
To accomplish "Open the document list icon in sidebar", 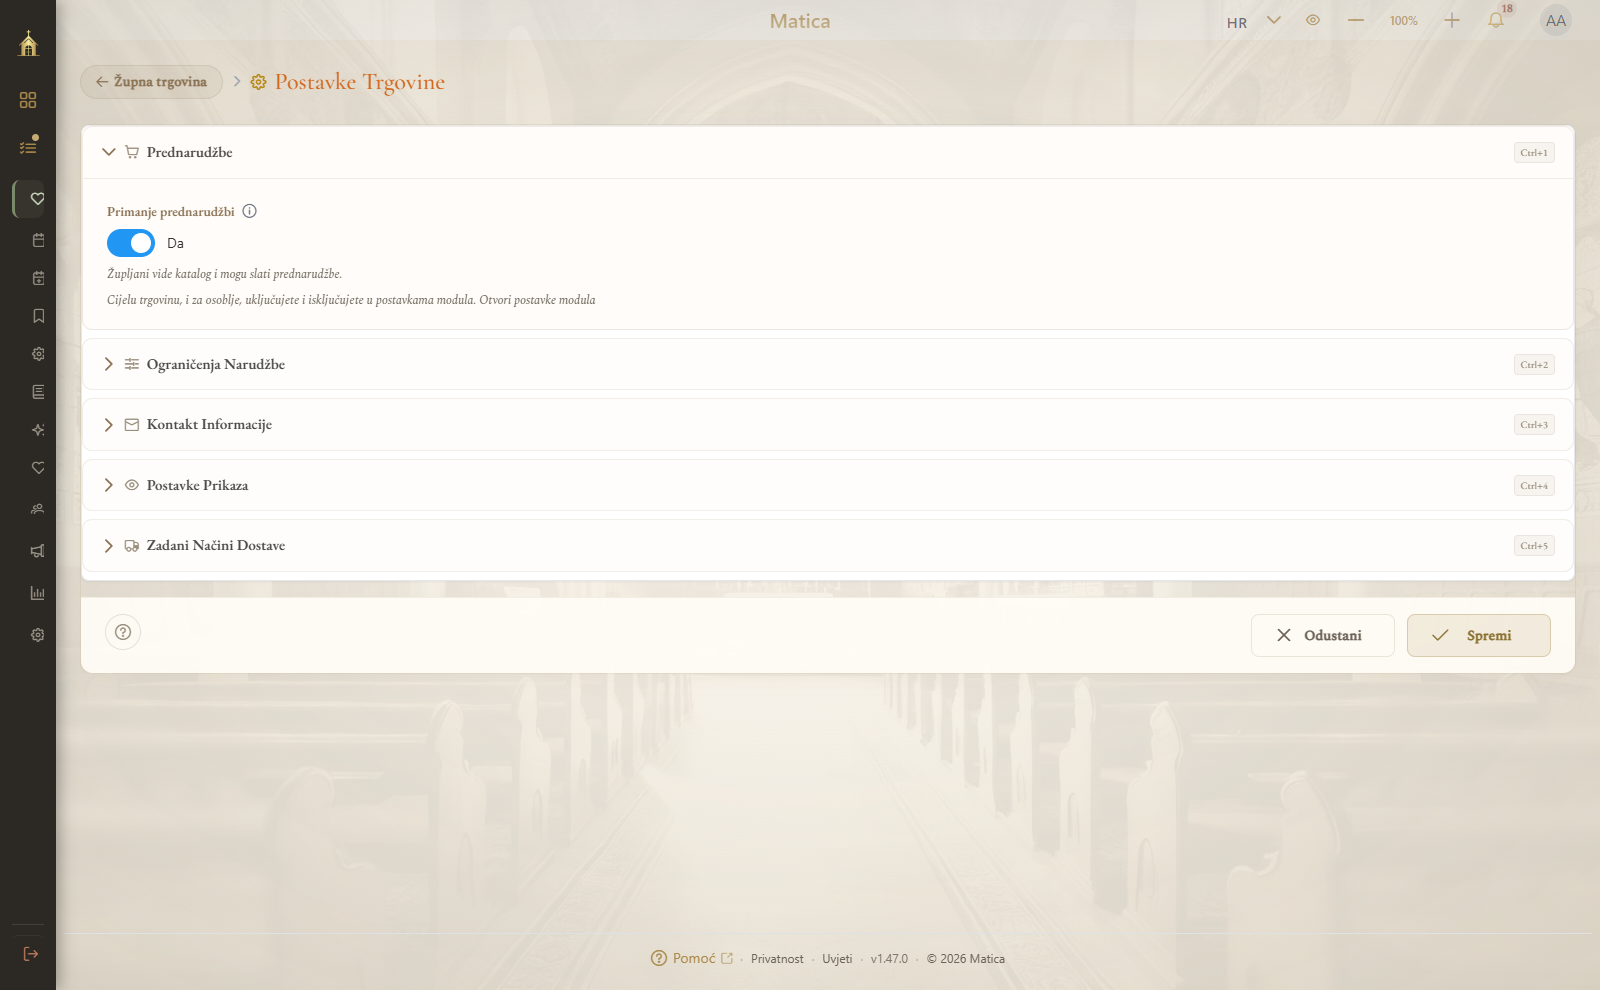I will (x=38, y=392).
